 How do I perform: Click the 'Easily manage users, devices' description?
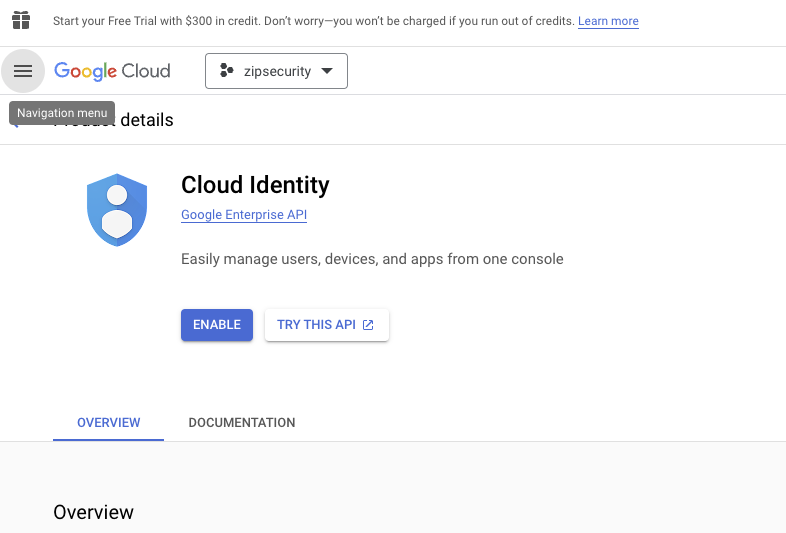[372, 259]
